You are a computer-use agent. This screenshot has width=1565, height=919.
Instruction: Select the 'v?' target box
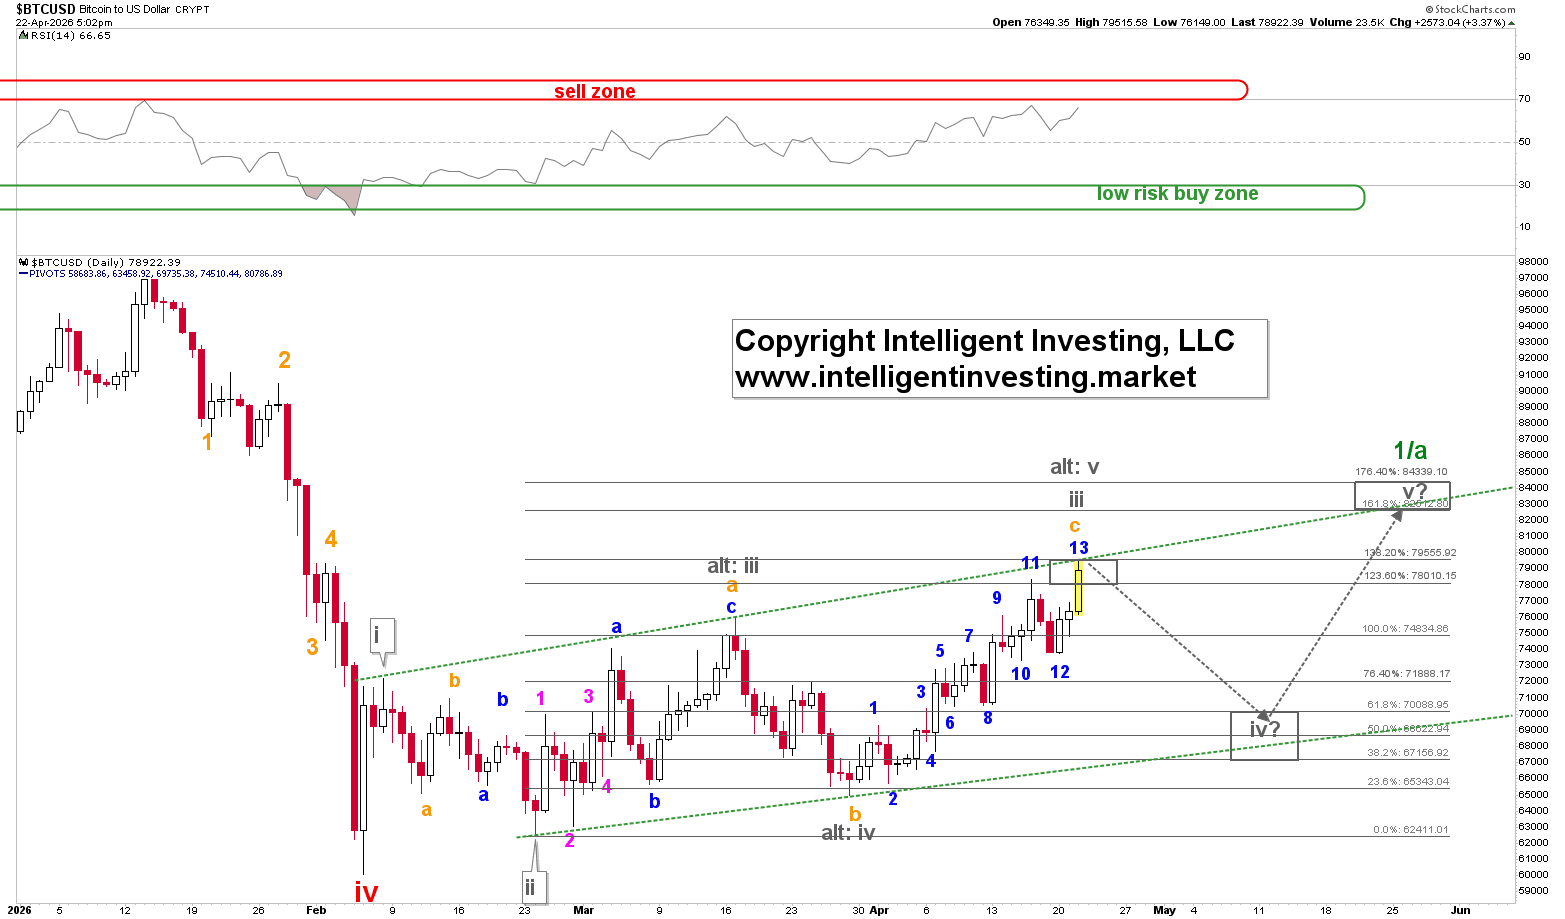pyautogui.click(x=1402, y=495)
